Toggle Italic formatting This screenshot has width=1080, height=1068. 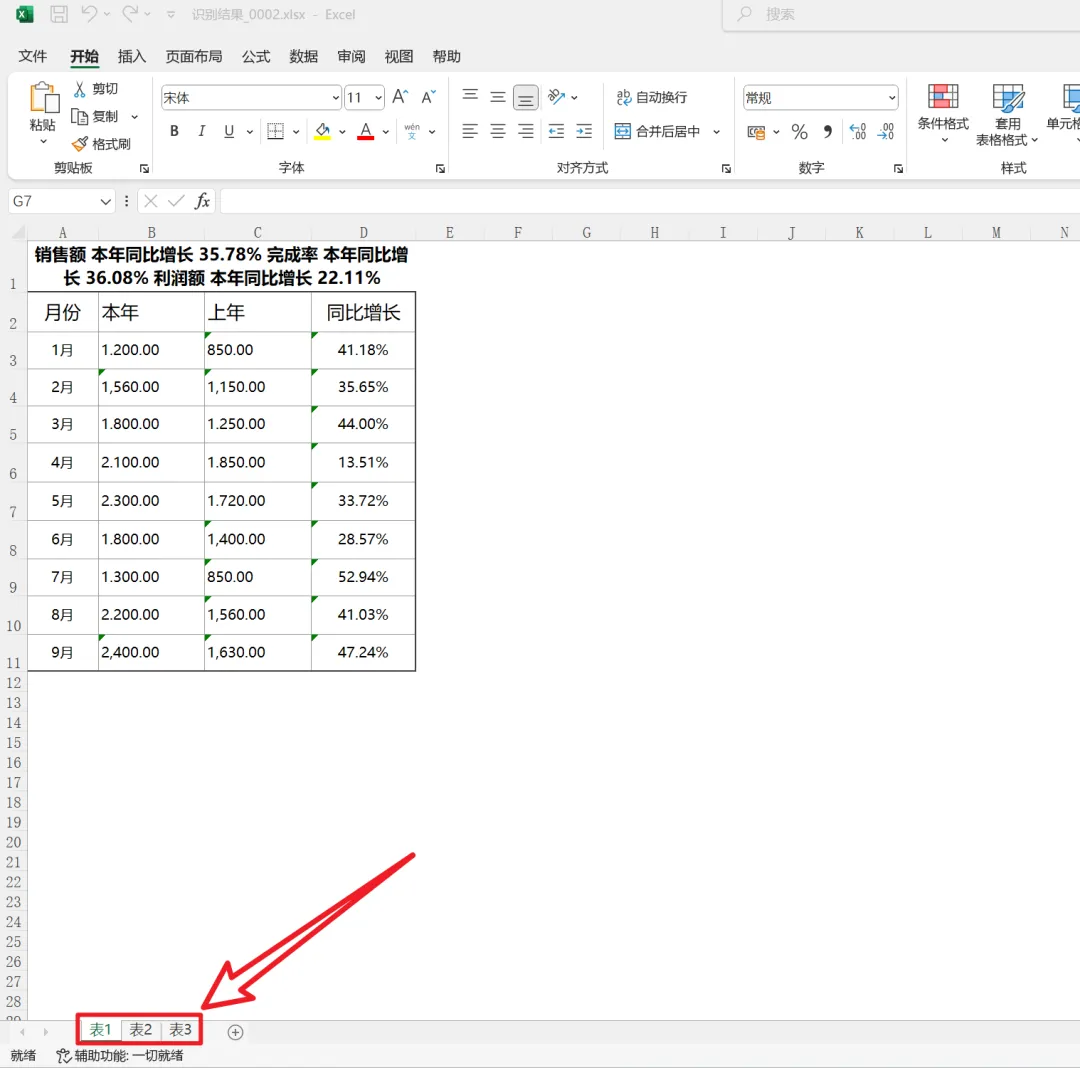pyautogui.click(x=202, y=131)
